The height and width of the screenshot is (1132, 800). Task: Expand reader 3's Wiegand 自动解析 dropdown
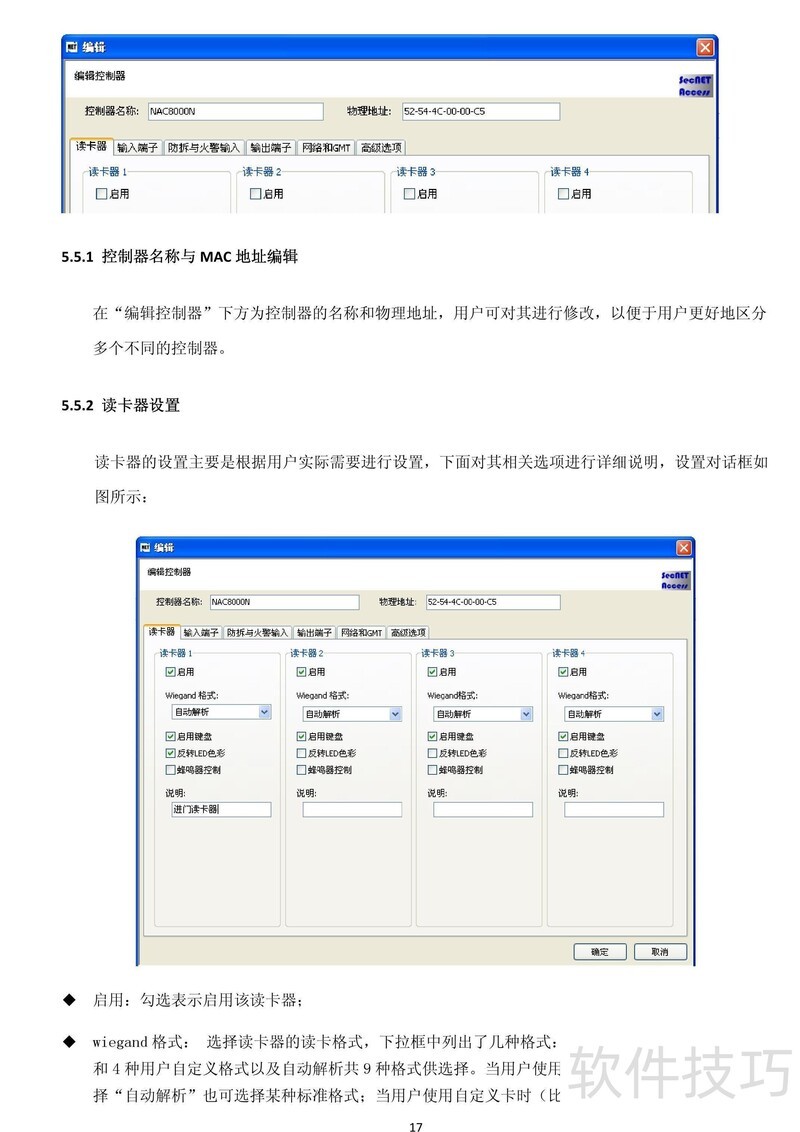point(526,714)
